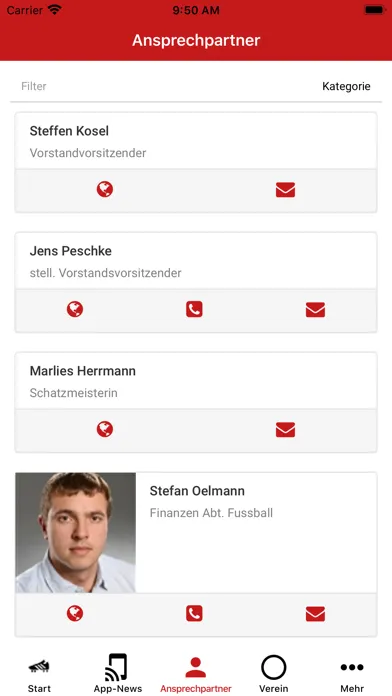
Task: Switch to the Start tab
Action: coord(39,676)
